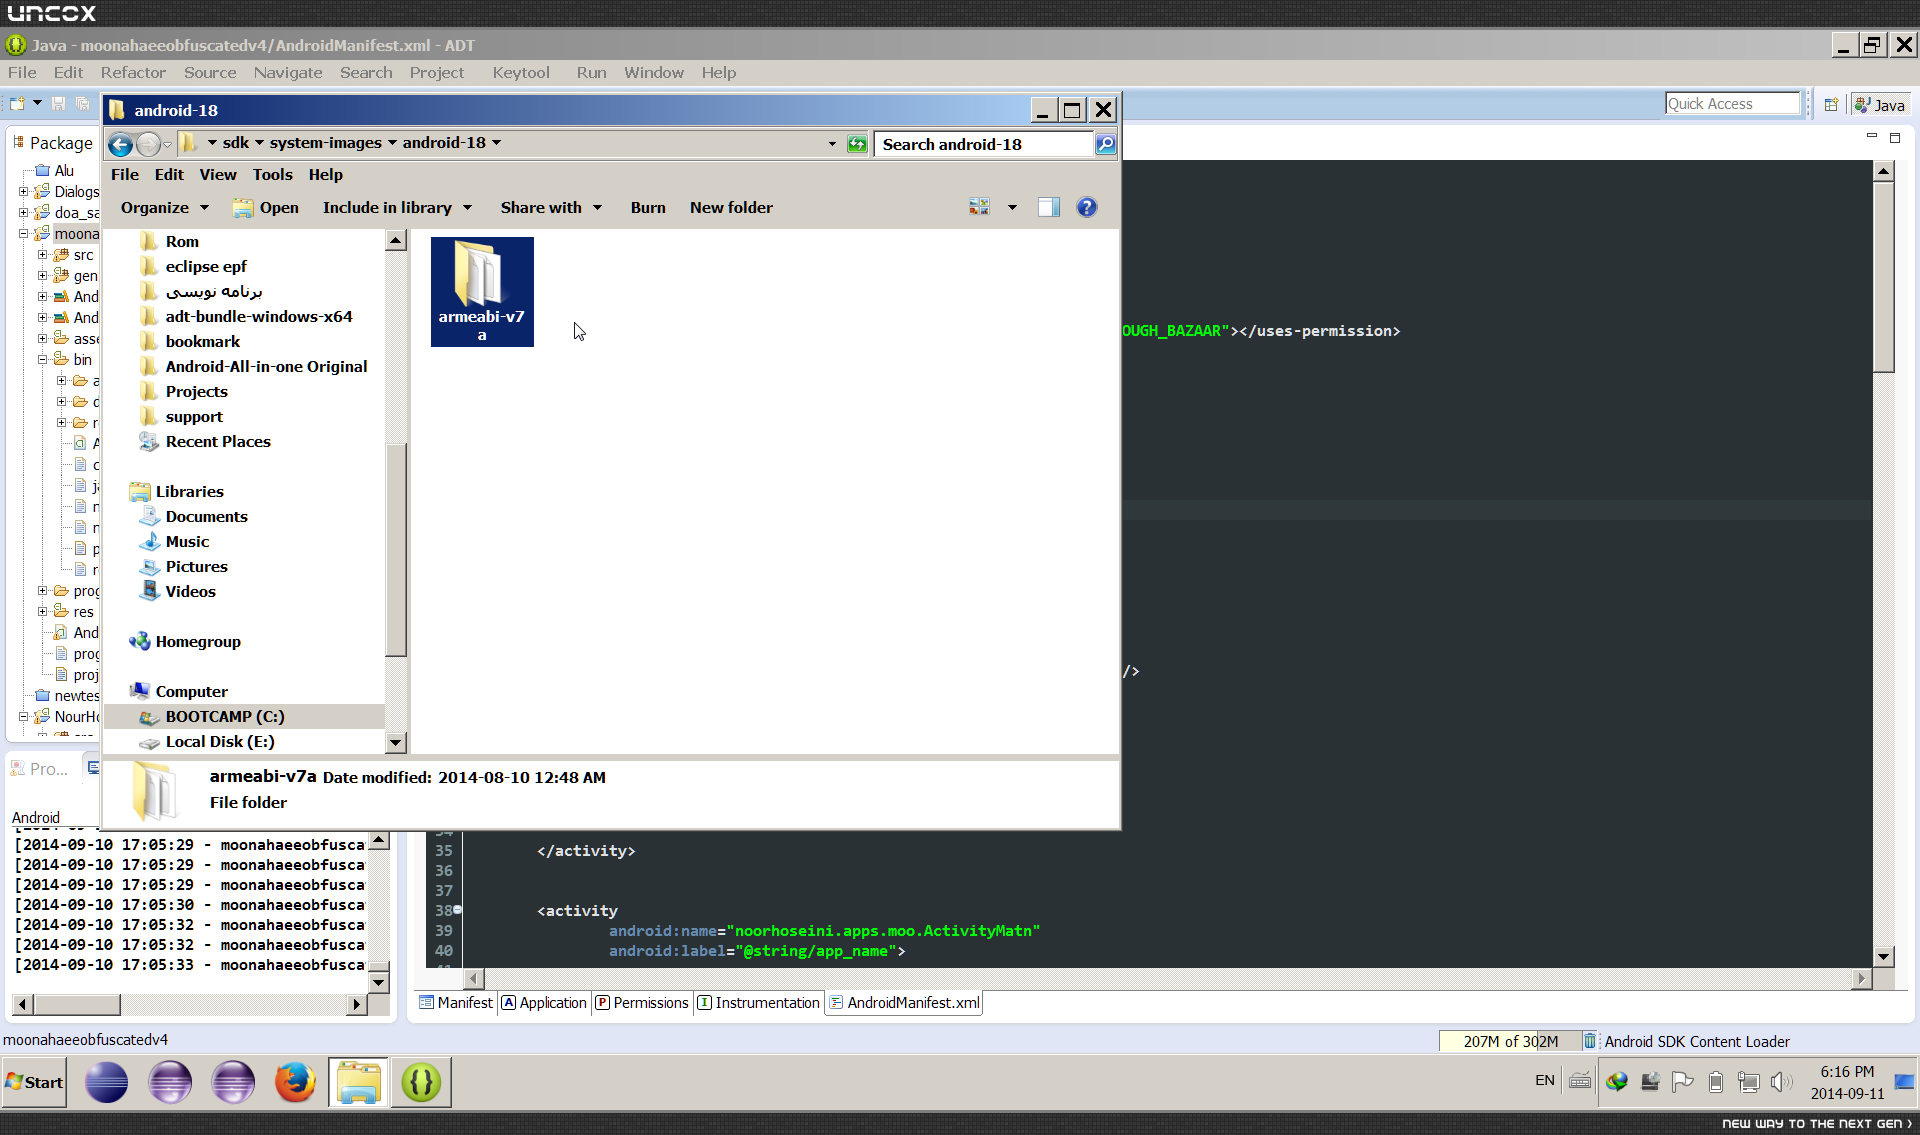
Task: Select the armeabi-v7a folder icon
Action: [x=482, y=292]
